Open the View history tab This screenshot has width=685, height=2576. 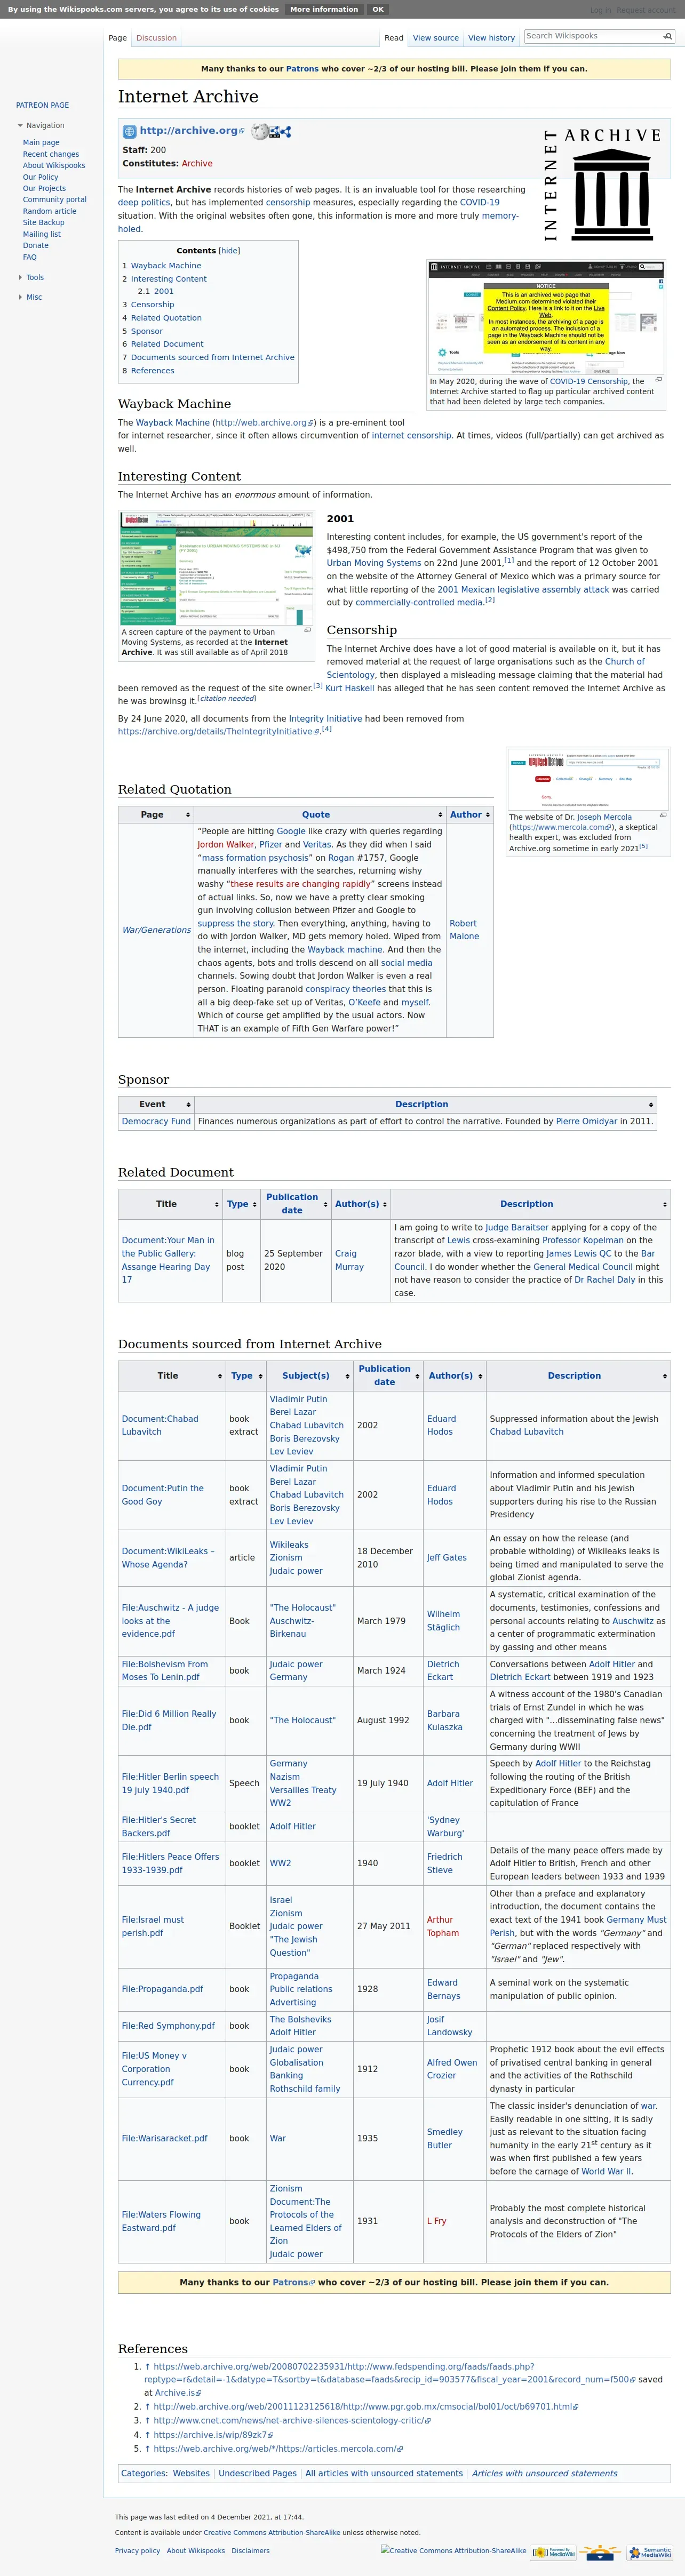coord(492,38)
